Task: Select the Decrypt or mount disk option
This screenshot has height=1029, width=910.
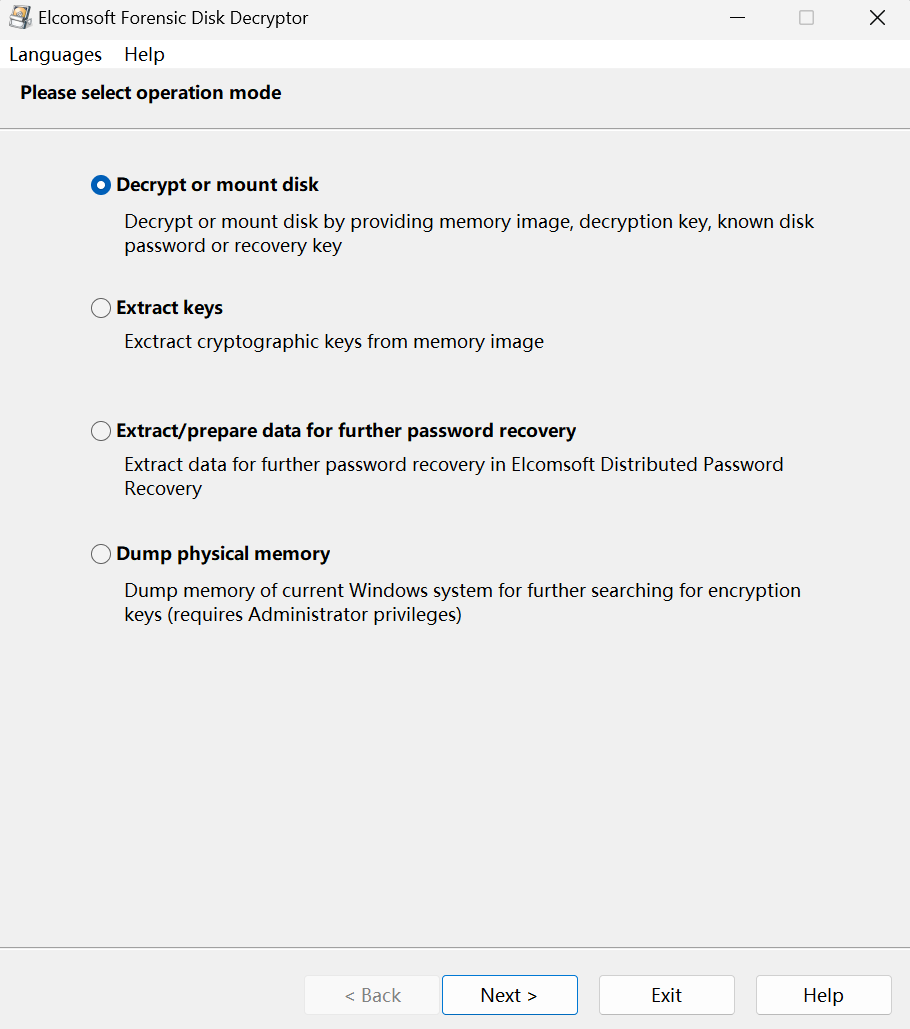Action: [101, 185]
